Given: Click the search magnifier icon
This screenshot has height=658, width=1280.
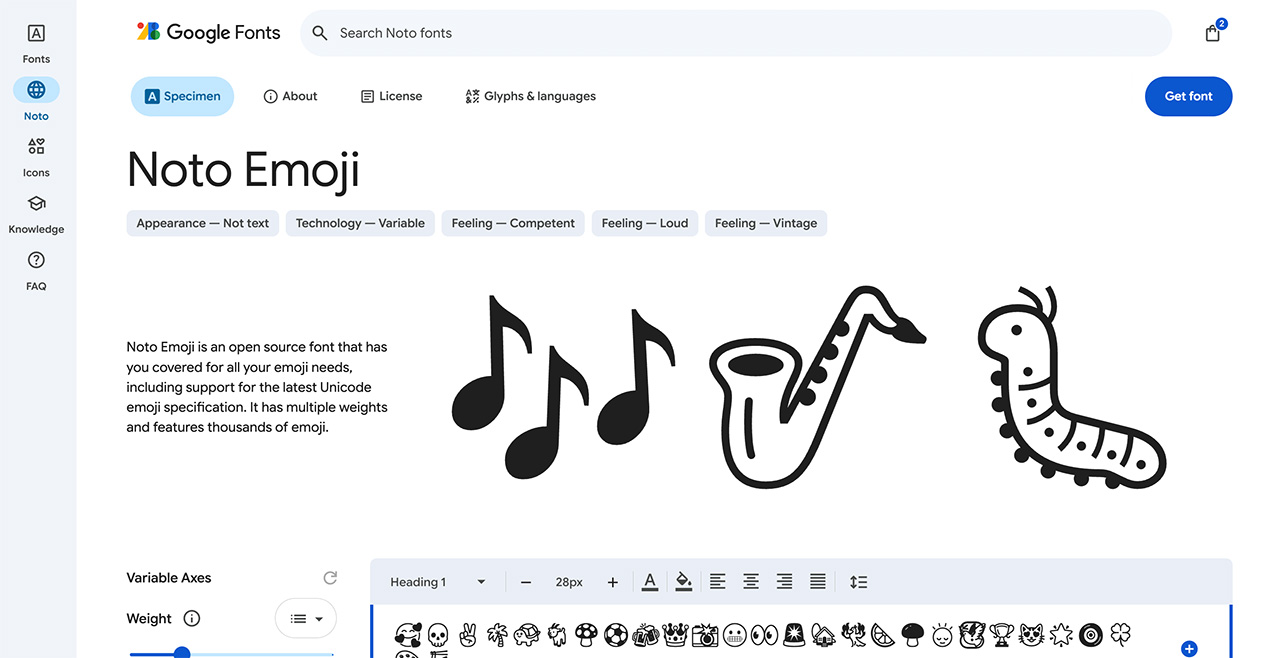Looking at the screenshot, I should click(x=320, y=33).
